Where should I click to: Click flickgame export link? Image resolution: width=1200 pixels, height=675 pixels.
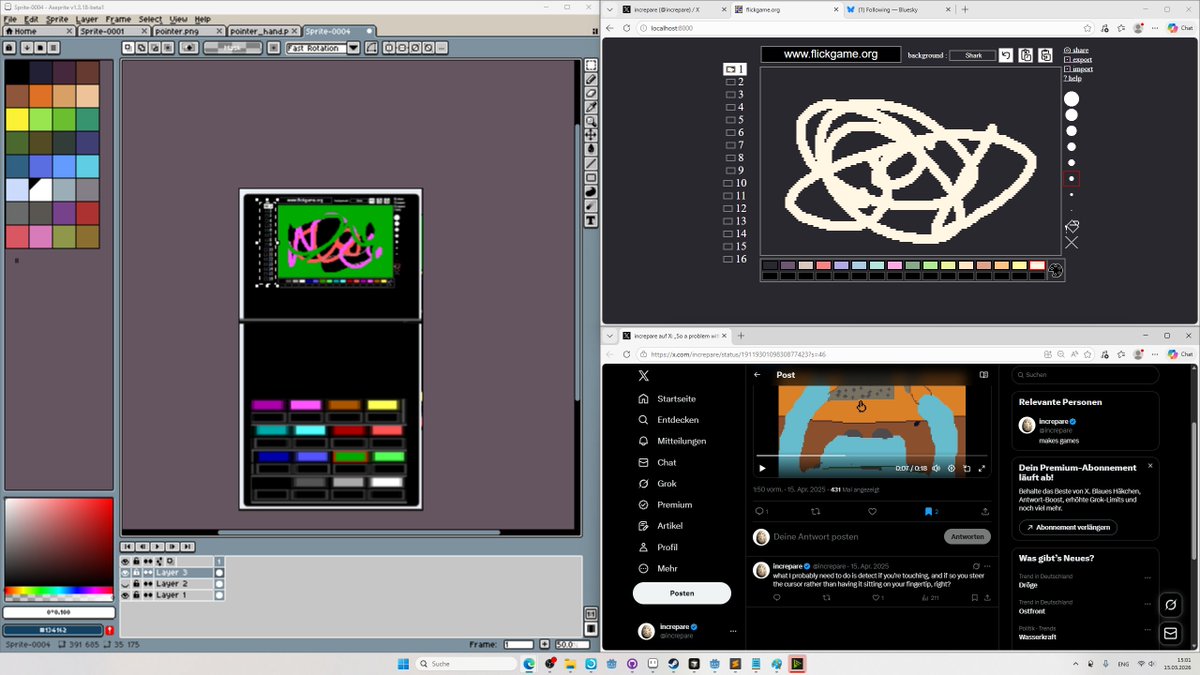1078,59
